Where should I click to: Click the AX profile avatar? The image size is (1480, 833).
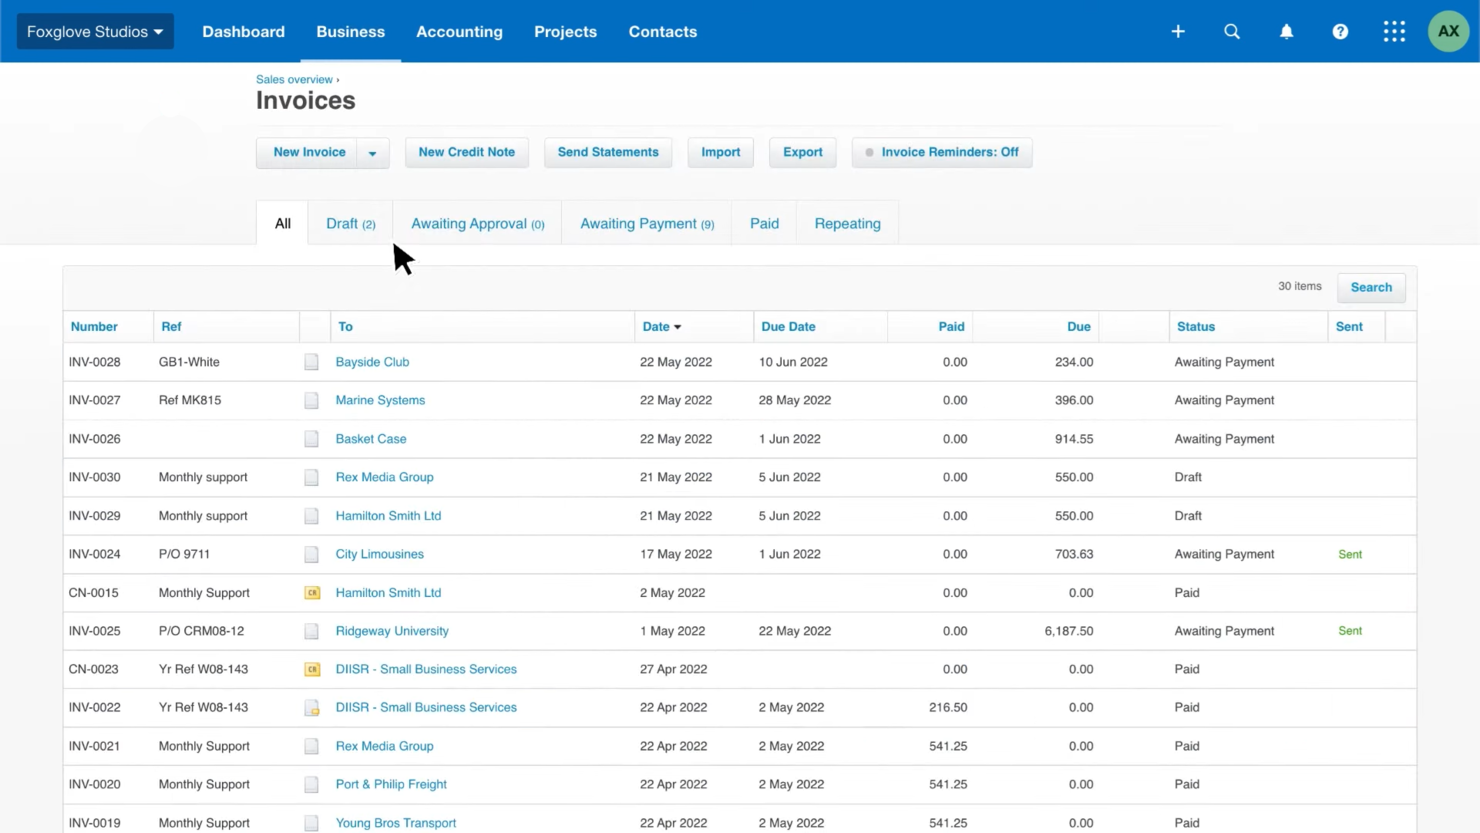coord(1448,31)
